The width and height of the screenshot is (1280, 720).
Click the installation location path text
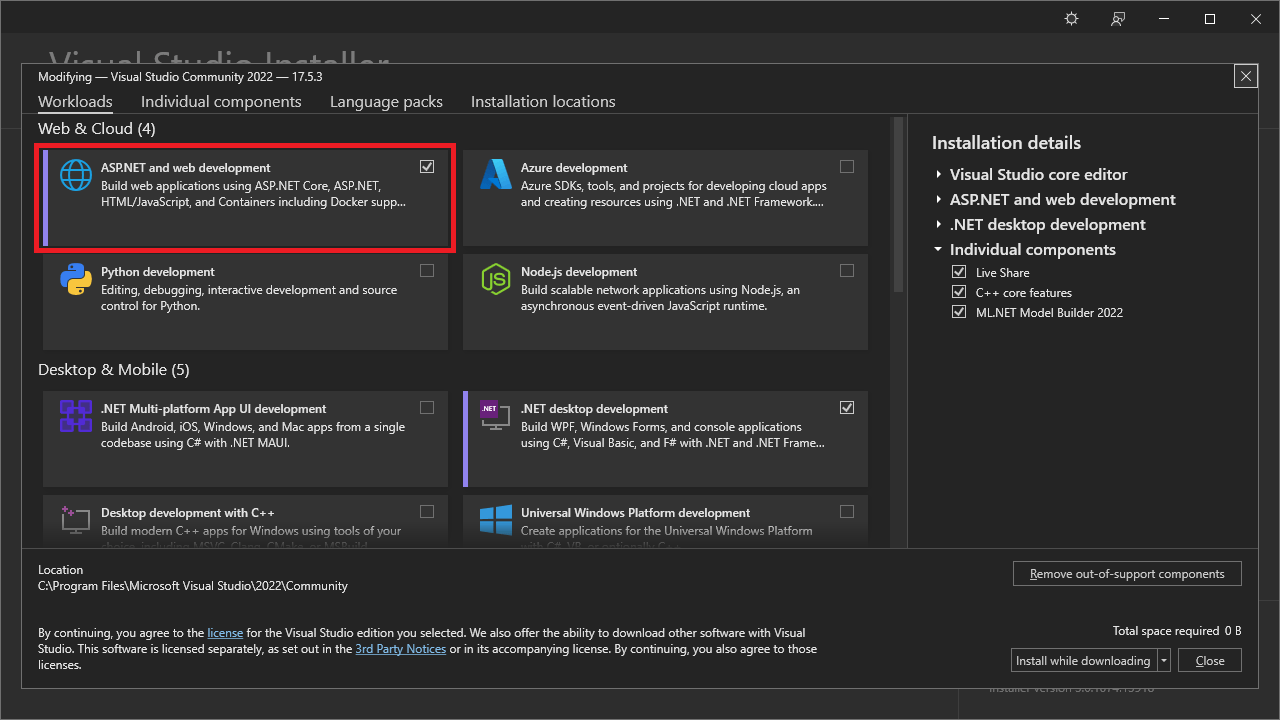193,586
